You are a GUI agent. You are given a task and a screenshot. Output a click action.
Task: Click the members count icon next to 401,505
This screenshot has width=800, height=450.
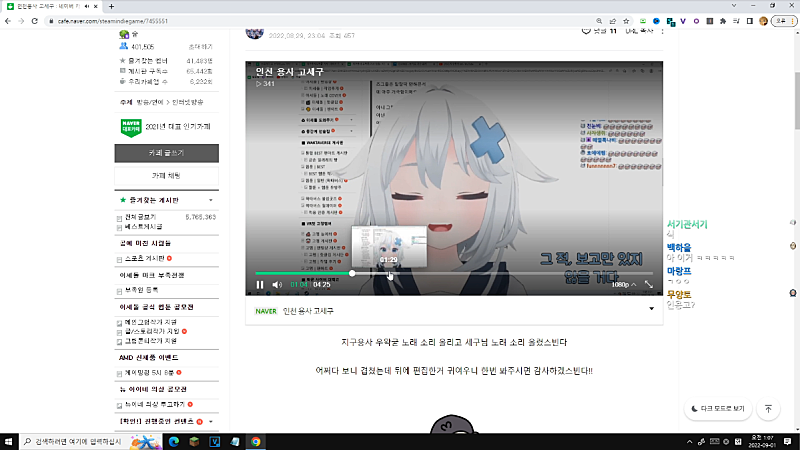tap(123, 46)
